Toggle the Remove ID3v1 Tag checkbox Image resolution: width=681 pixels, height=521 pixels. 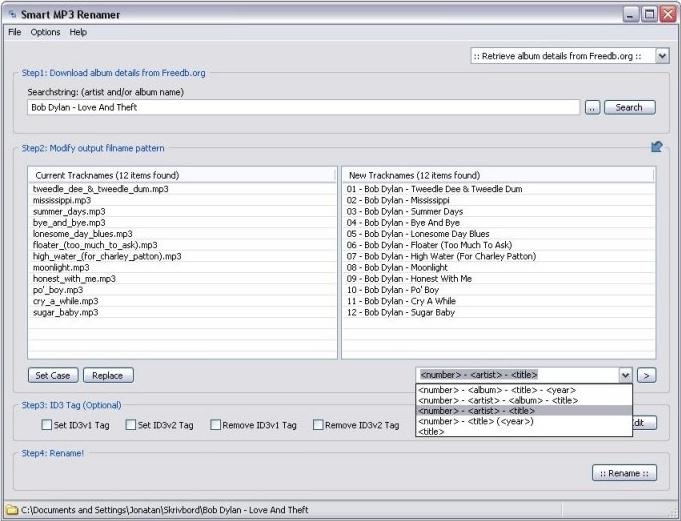215,425
